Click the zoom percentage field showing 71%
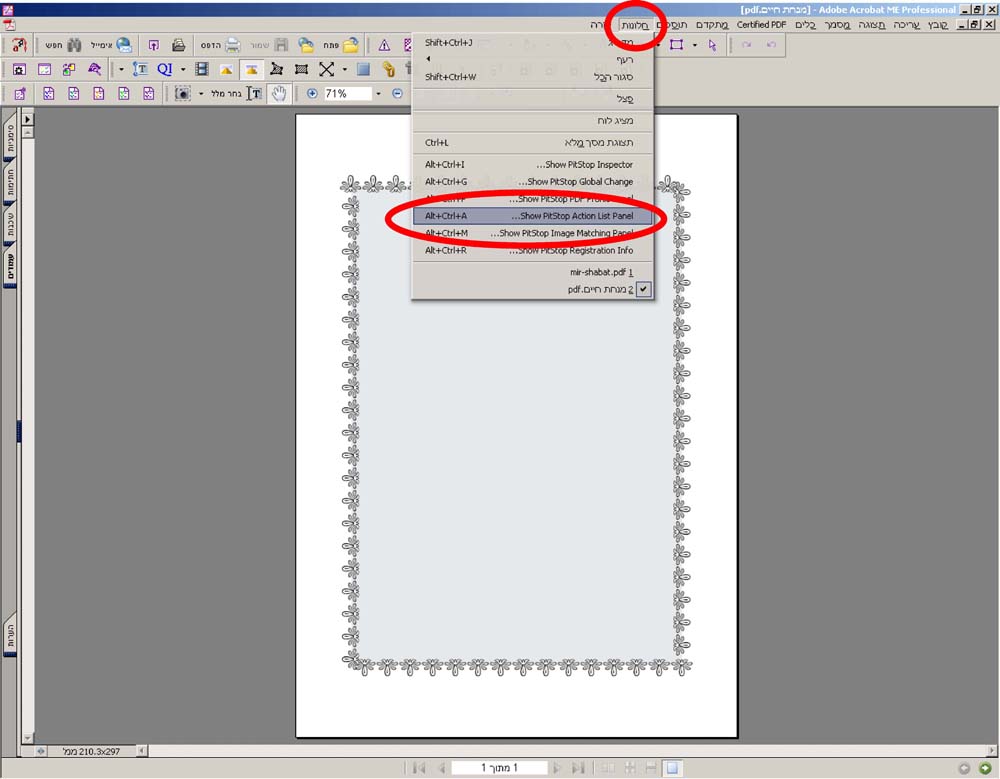 pos(348,94)
